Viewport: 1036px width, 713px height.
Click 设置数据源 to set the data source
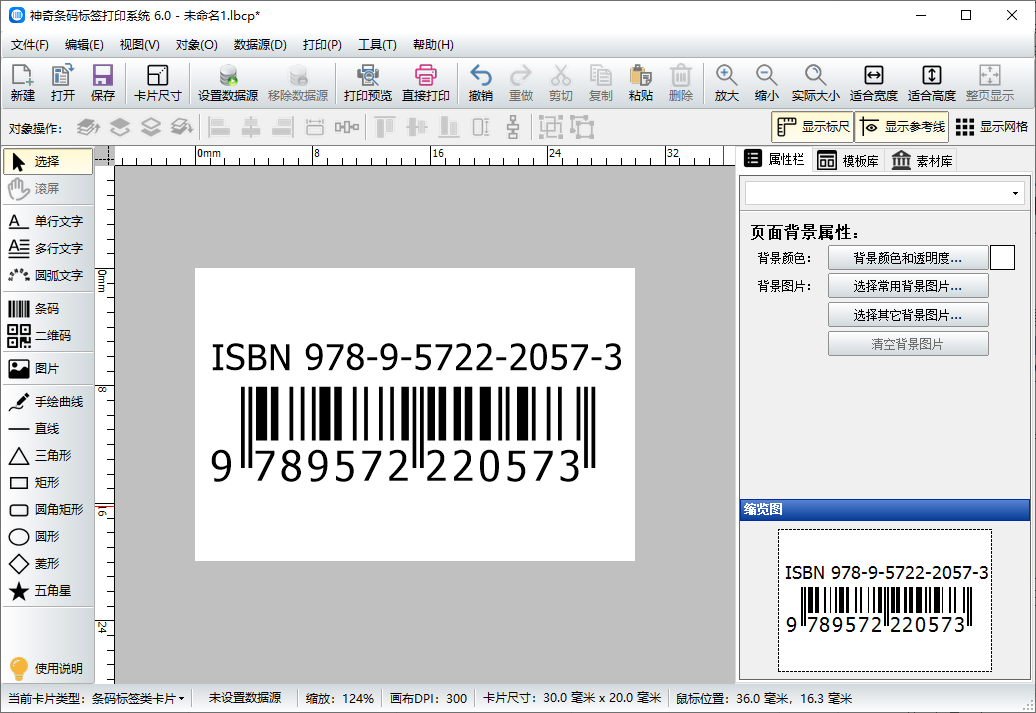coord(228,83)
